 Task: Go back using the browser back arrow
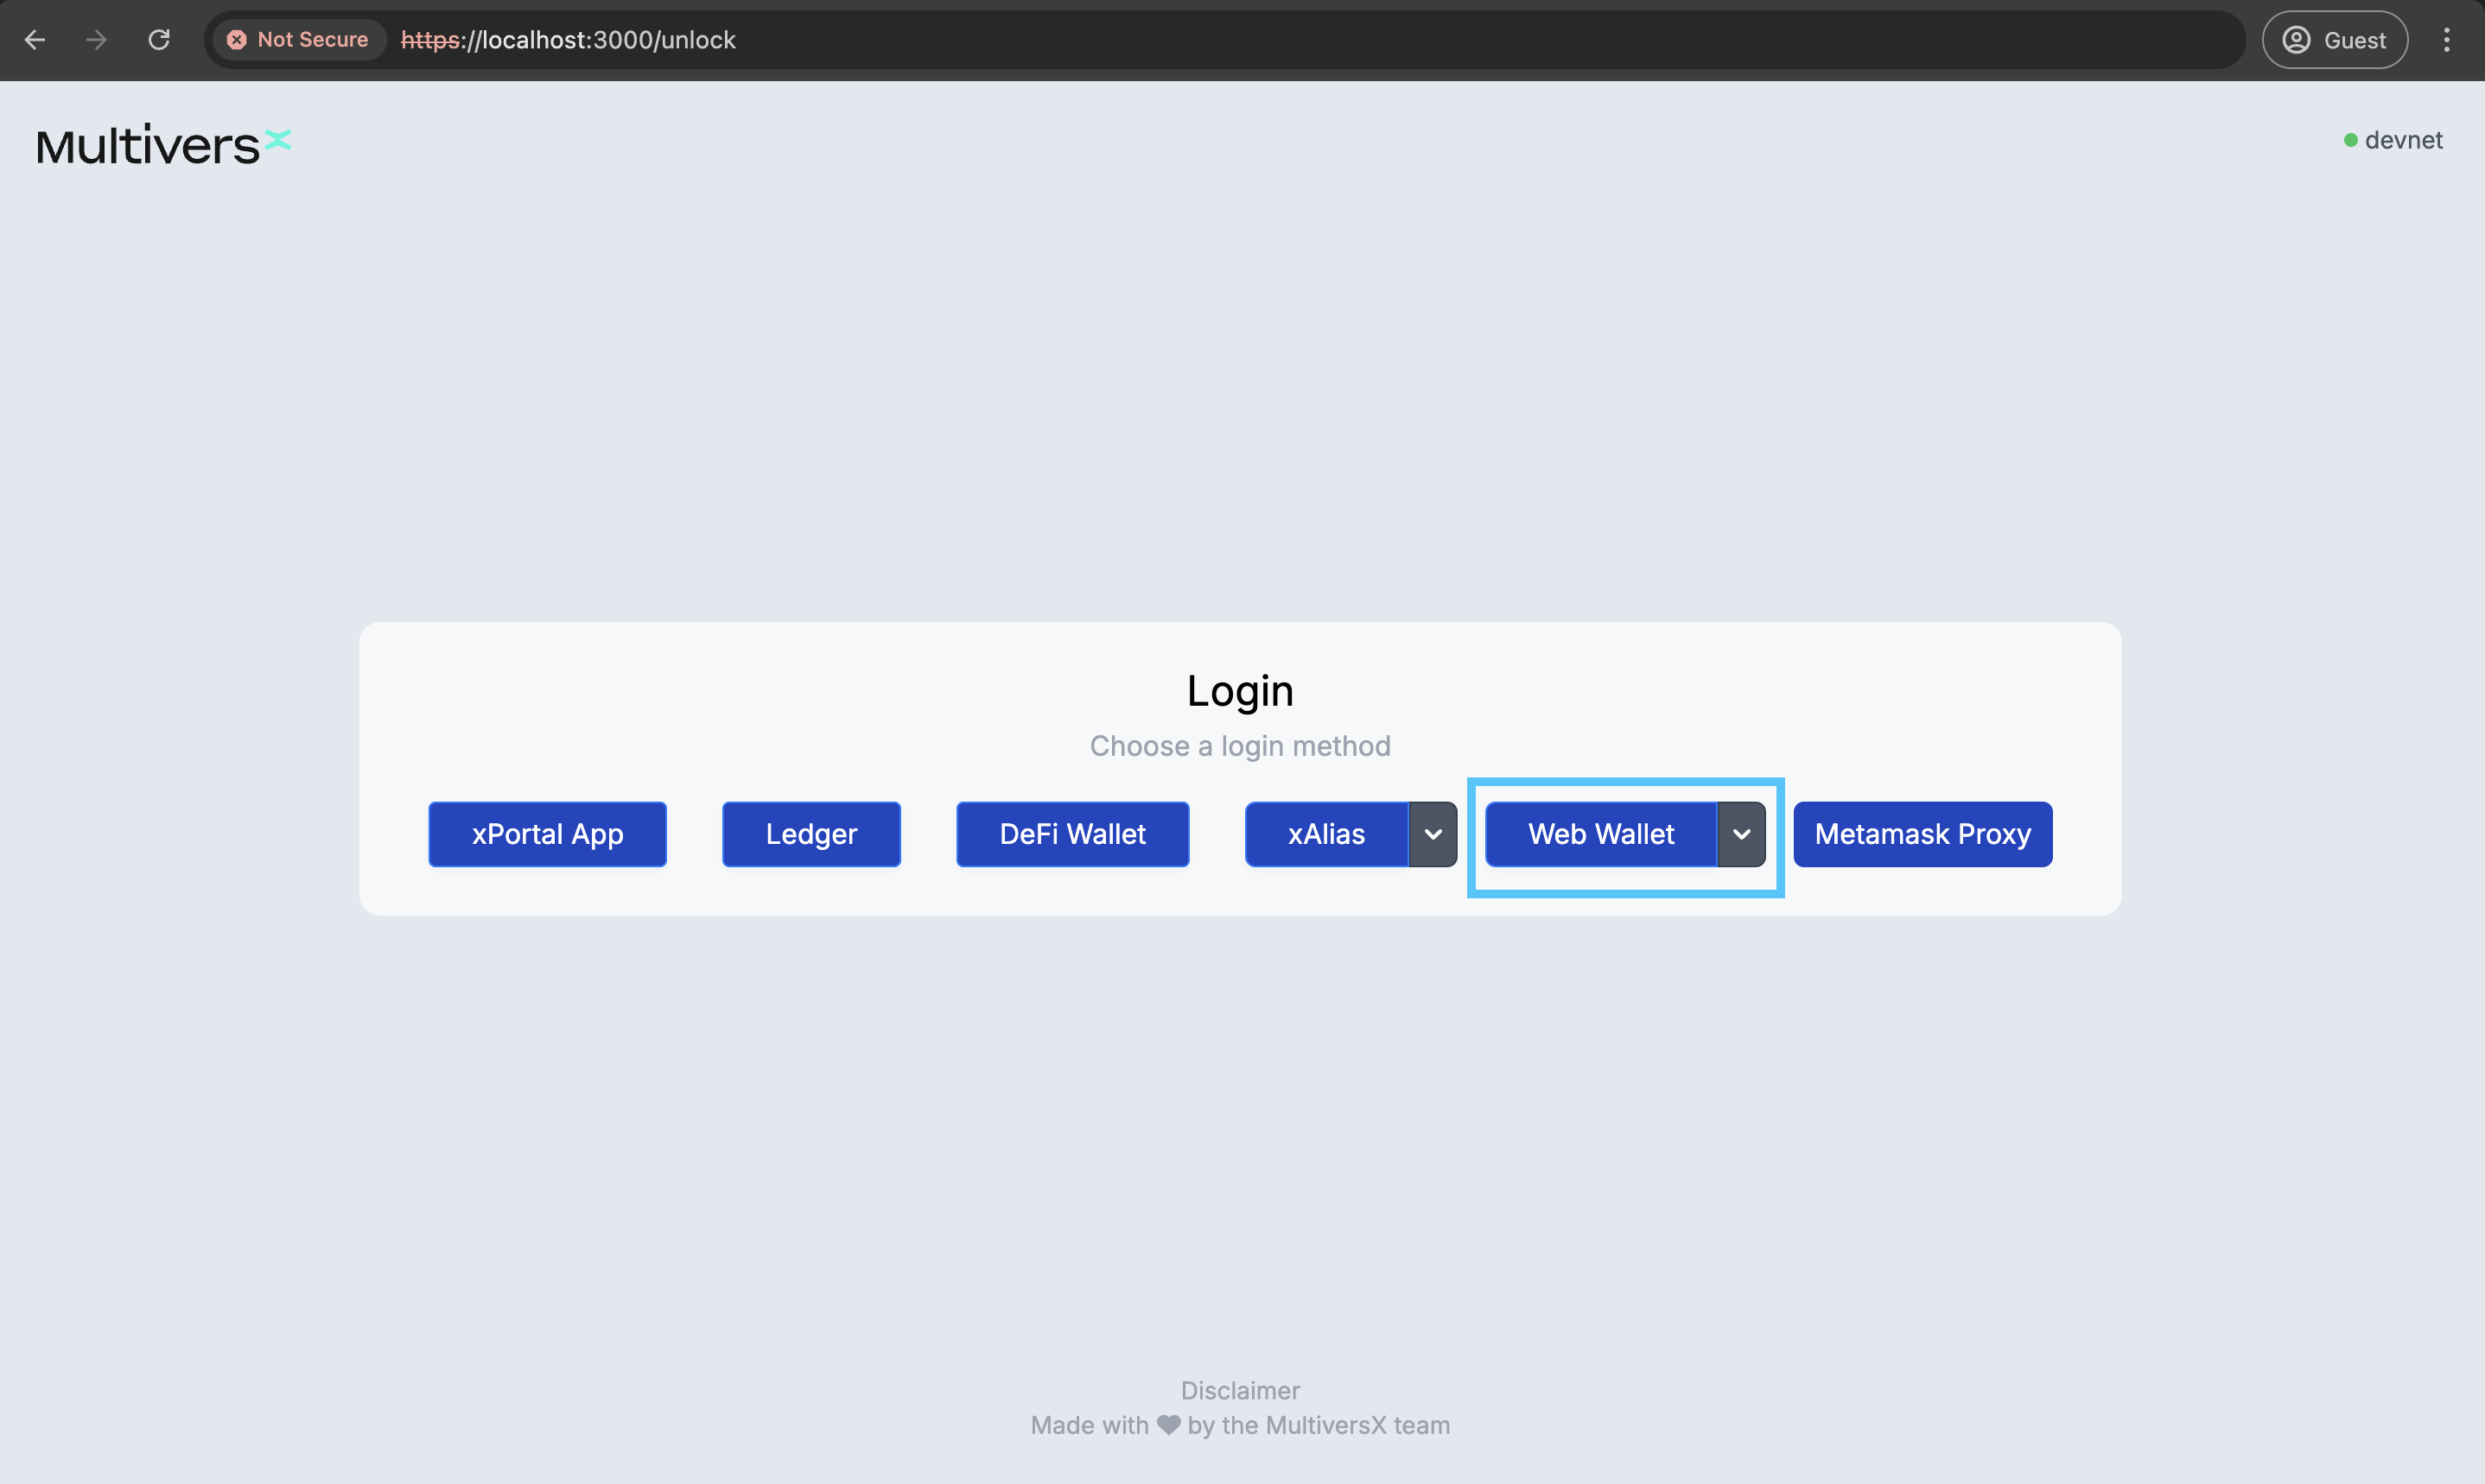tap(35, 40)
